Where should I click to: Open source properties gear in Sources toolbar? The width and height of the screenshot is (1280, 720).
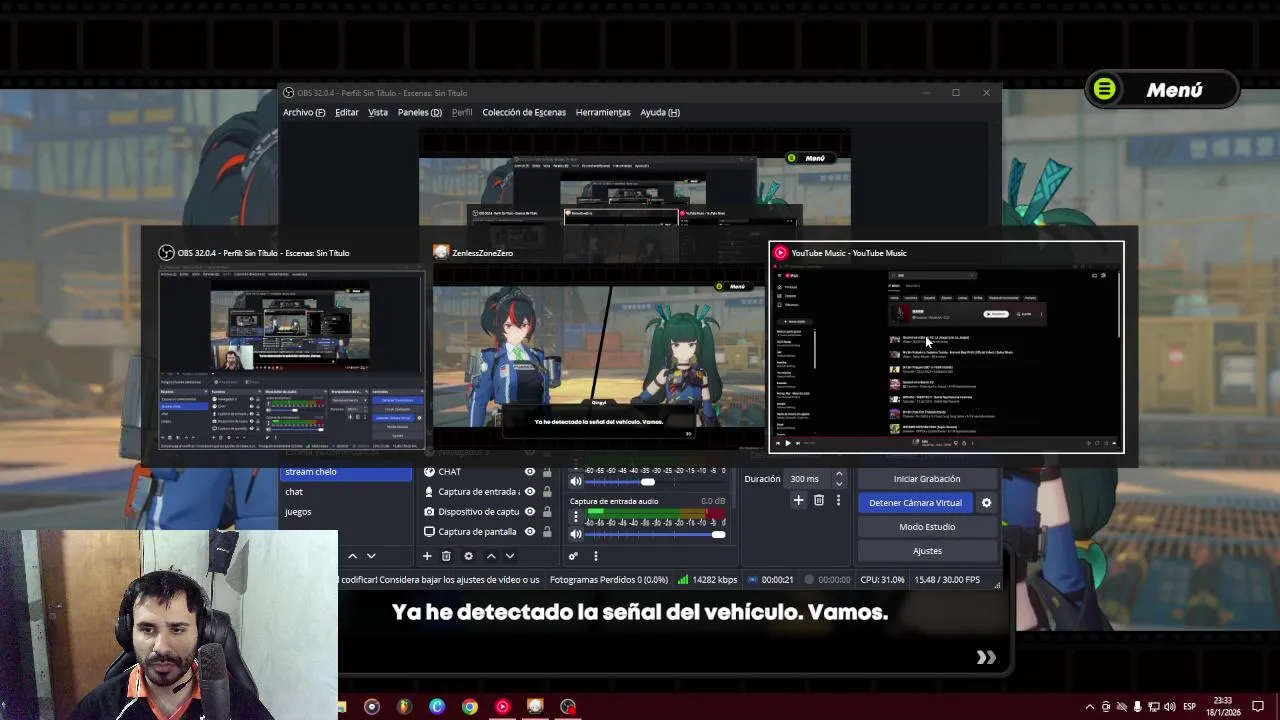tap(468, 556)
